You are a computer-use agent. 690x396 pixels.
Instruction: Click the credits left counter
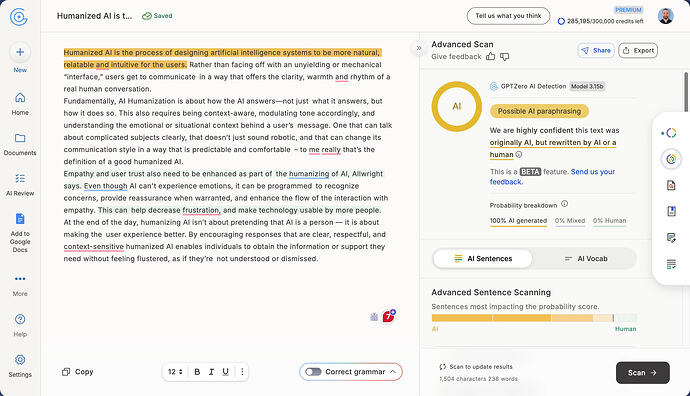tap(600, 21)
